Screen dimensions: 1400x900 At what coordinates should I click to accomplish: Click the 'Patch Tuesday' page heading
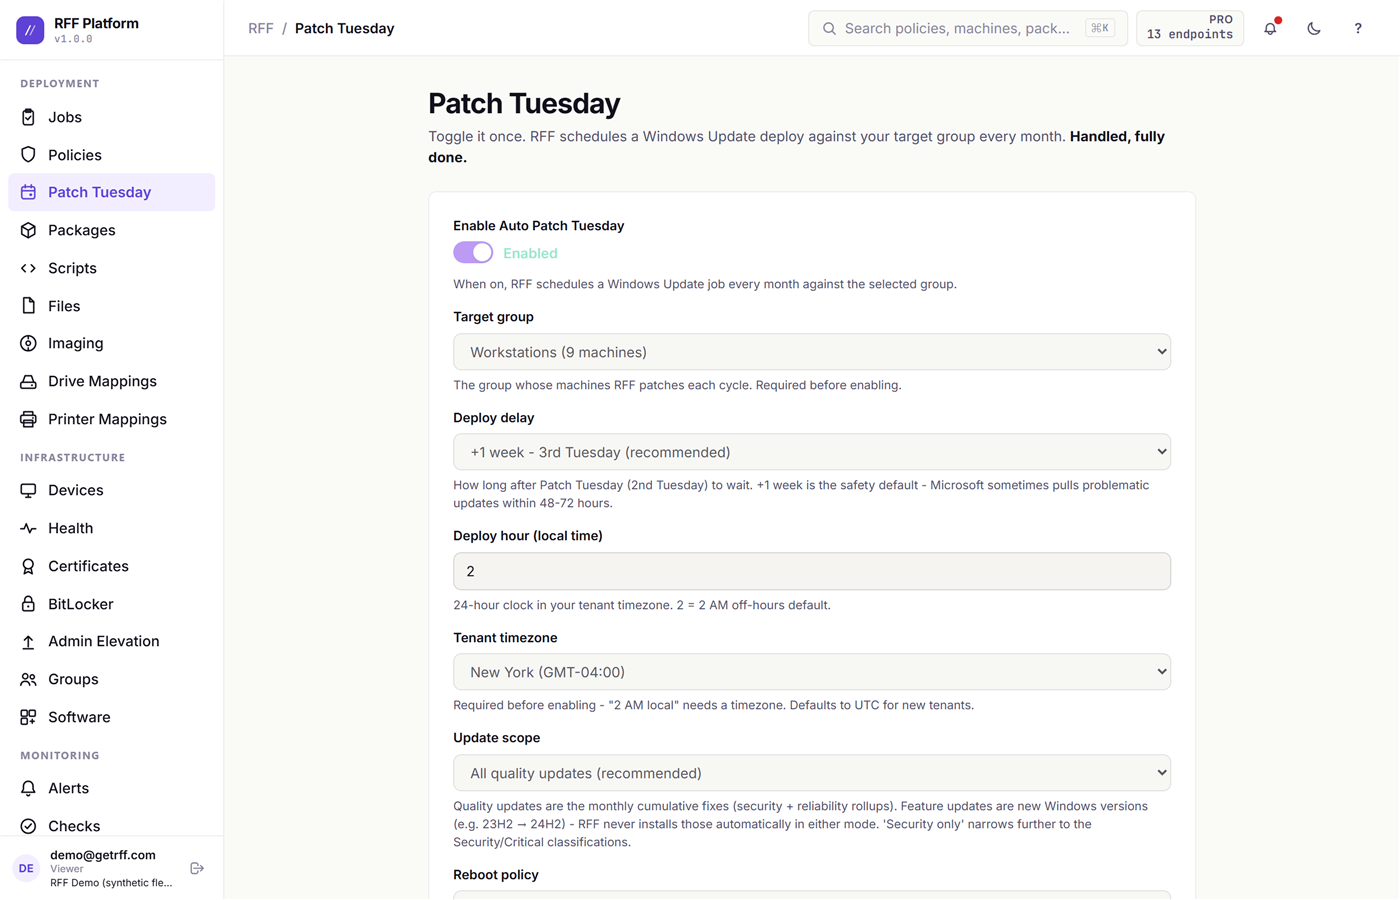524,103
